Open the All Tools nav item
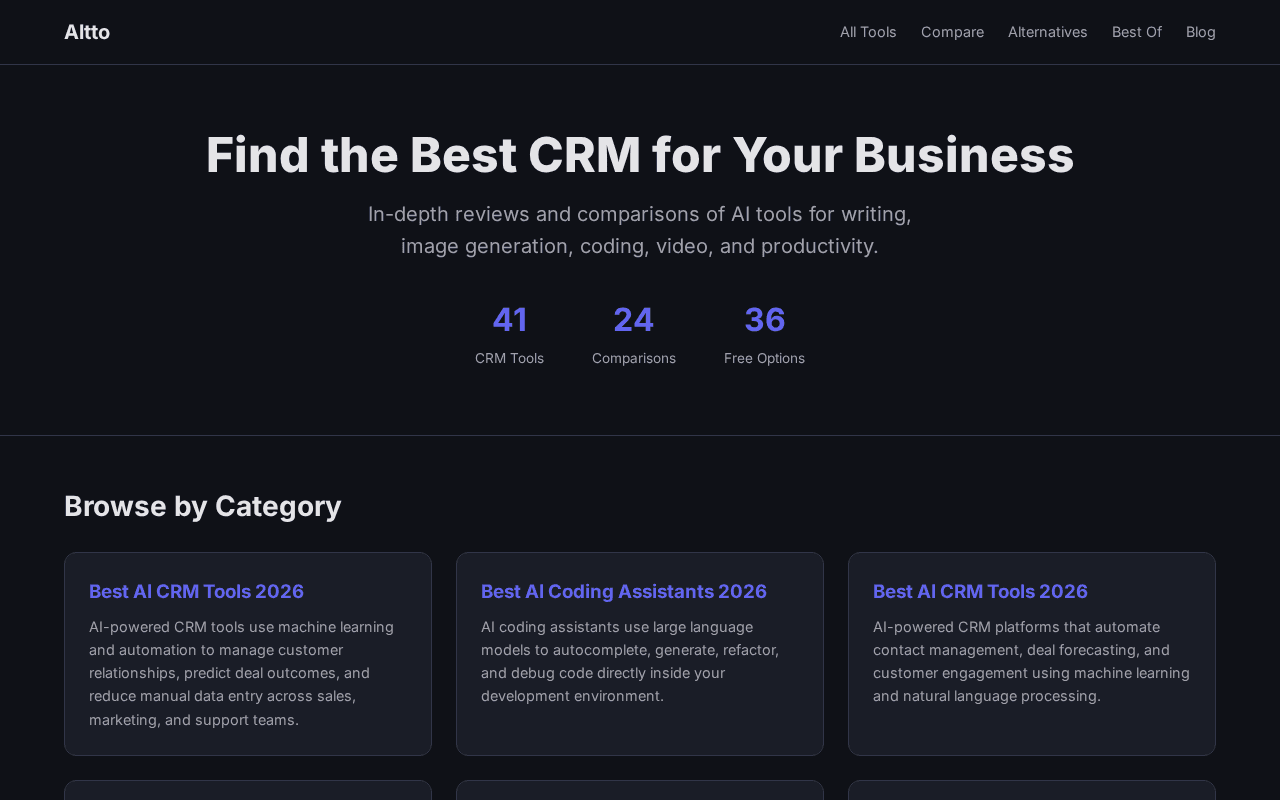 point(868,32)
